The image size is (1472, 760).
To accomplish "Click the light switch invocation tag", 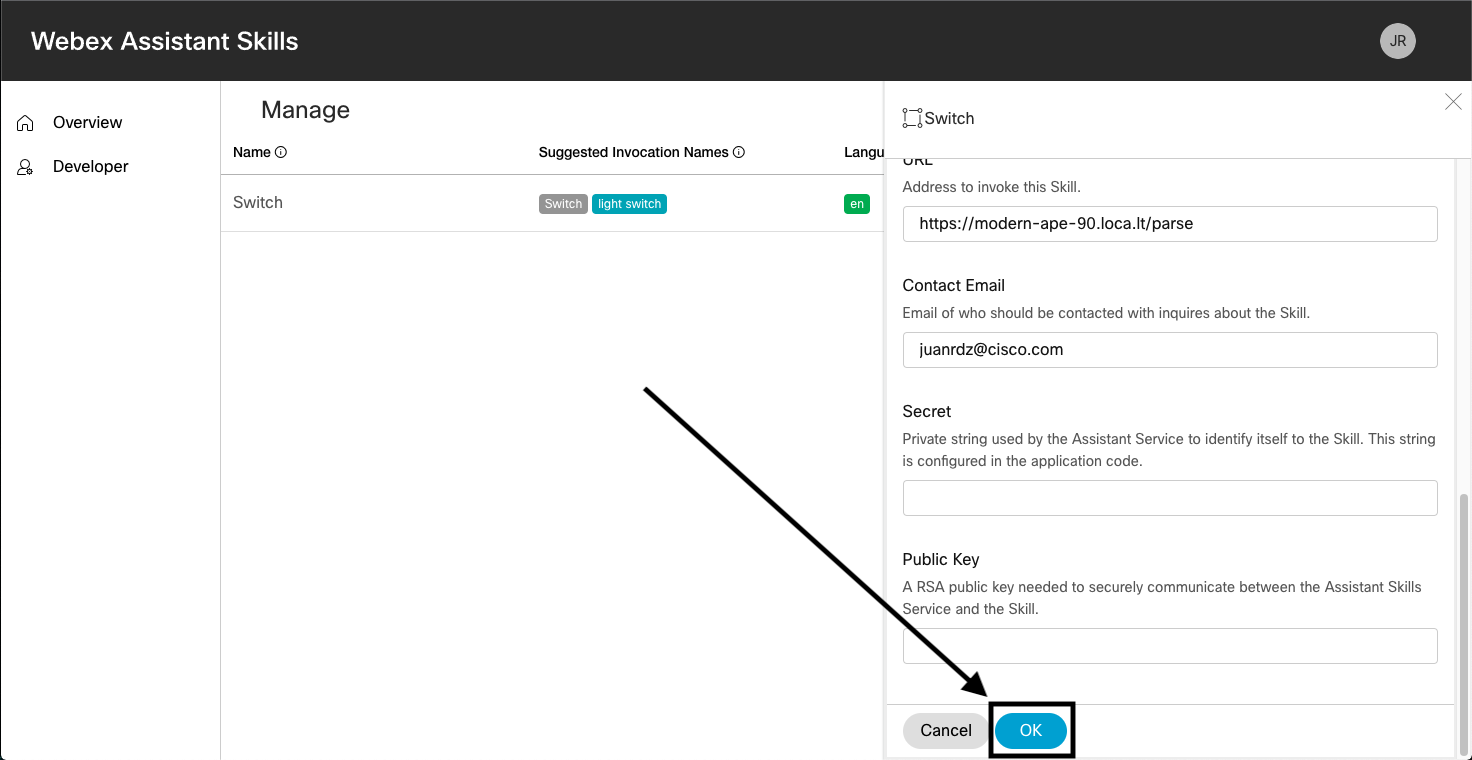I will click(629, 204).
